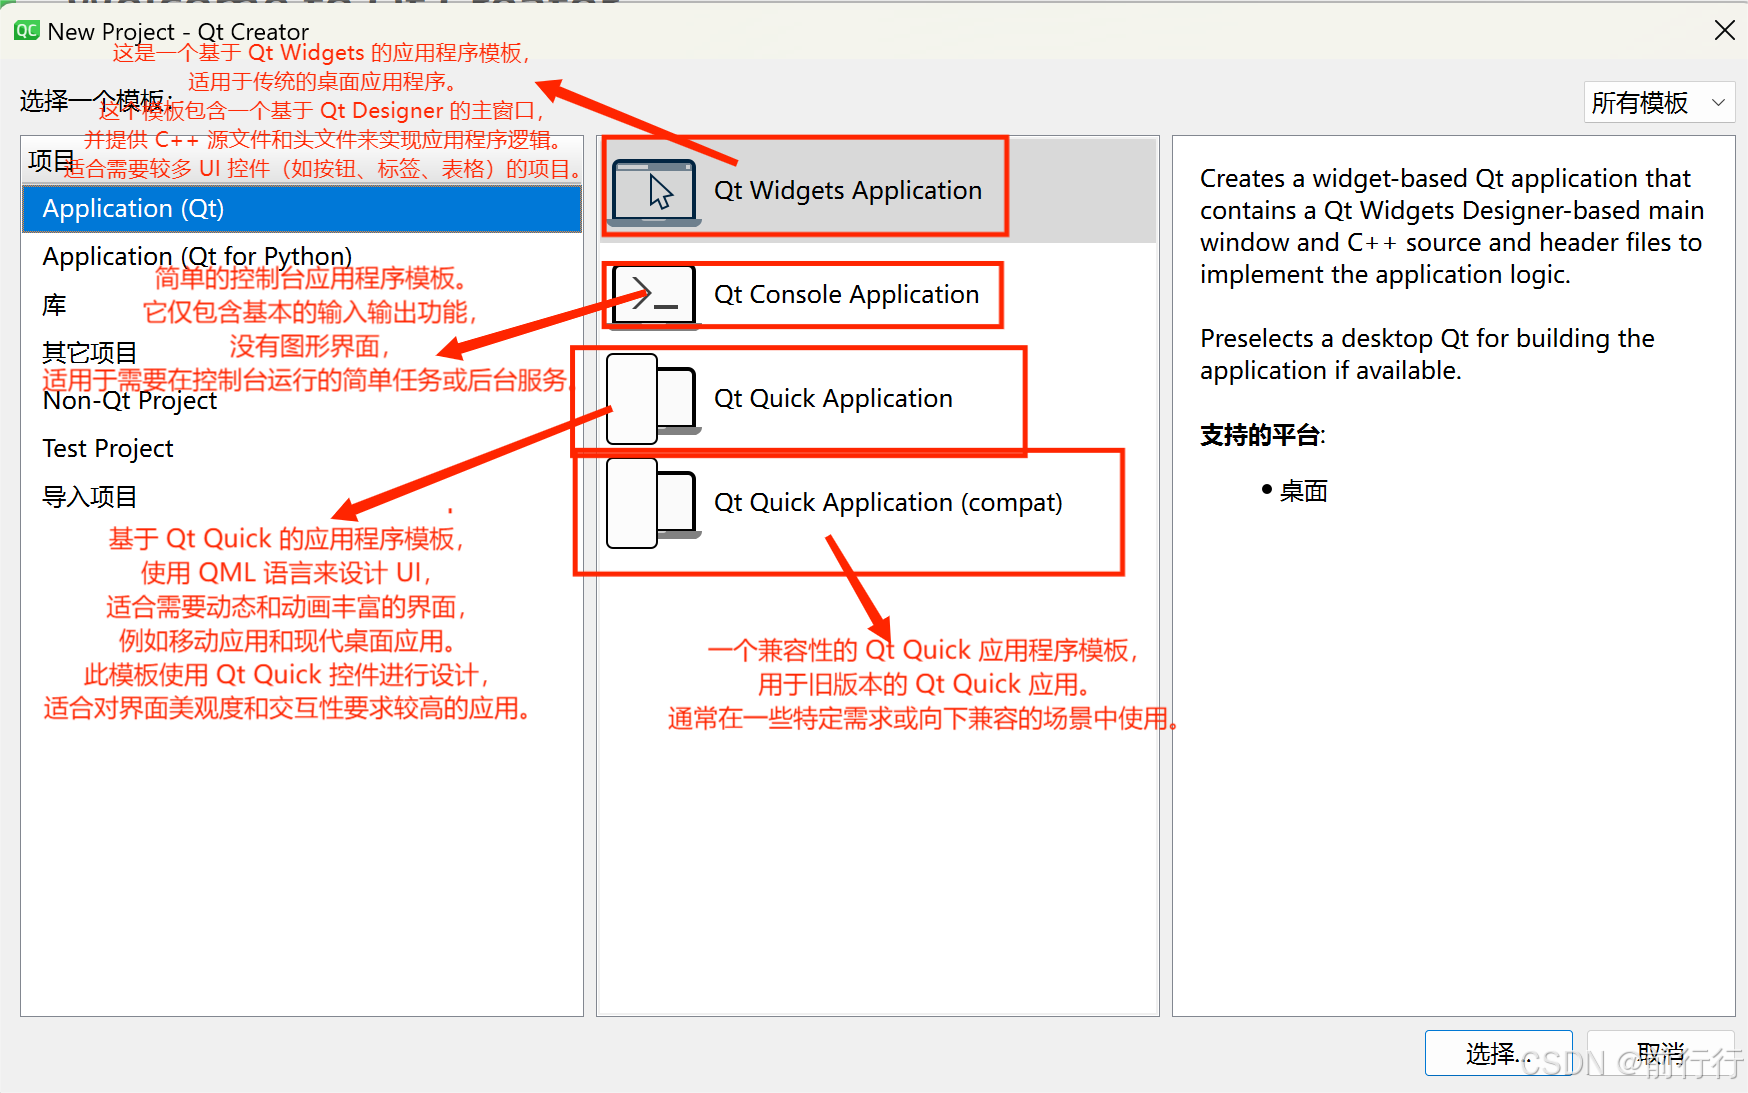Viewport: 1748px width, 1093px height.
Task: Select the Non-Qt Project category
Action: click(x=302, y=400)
